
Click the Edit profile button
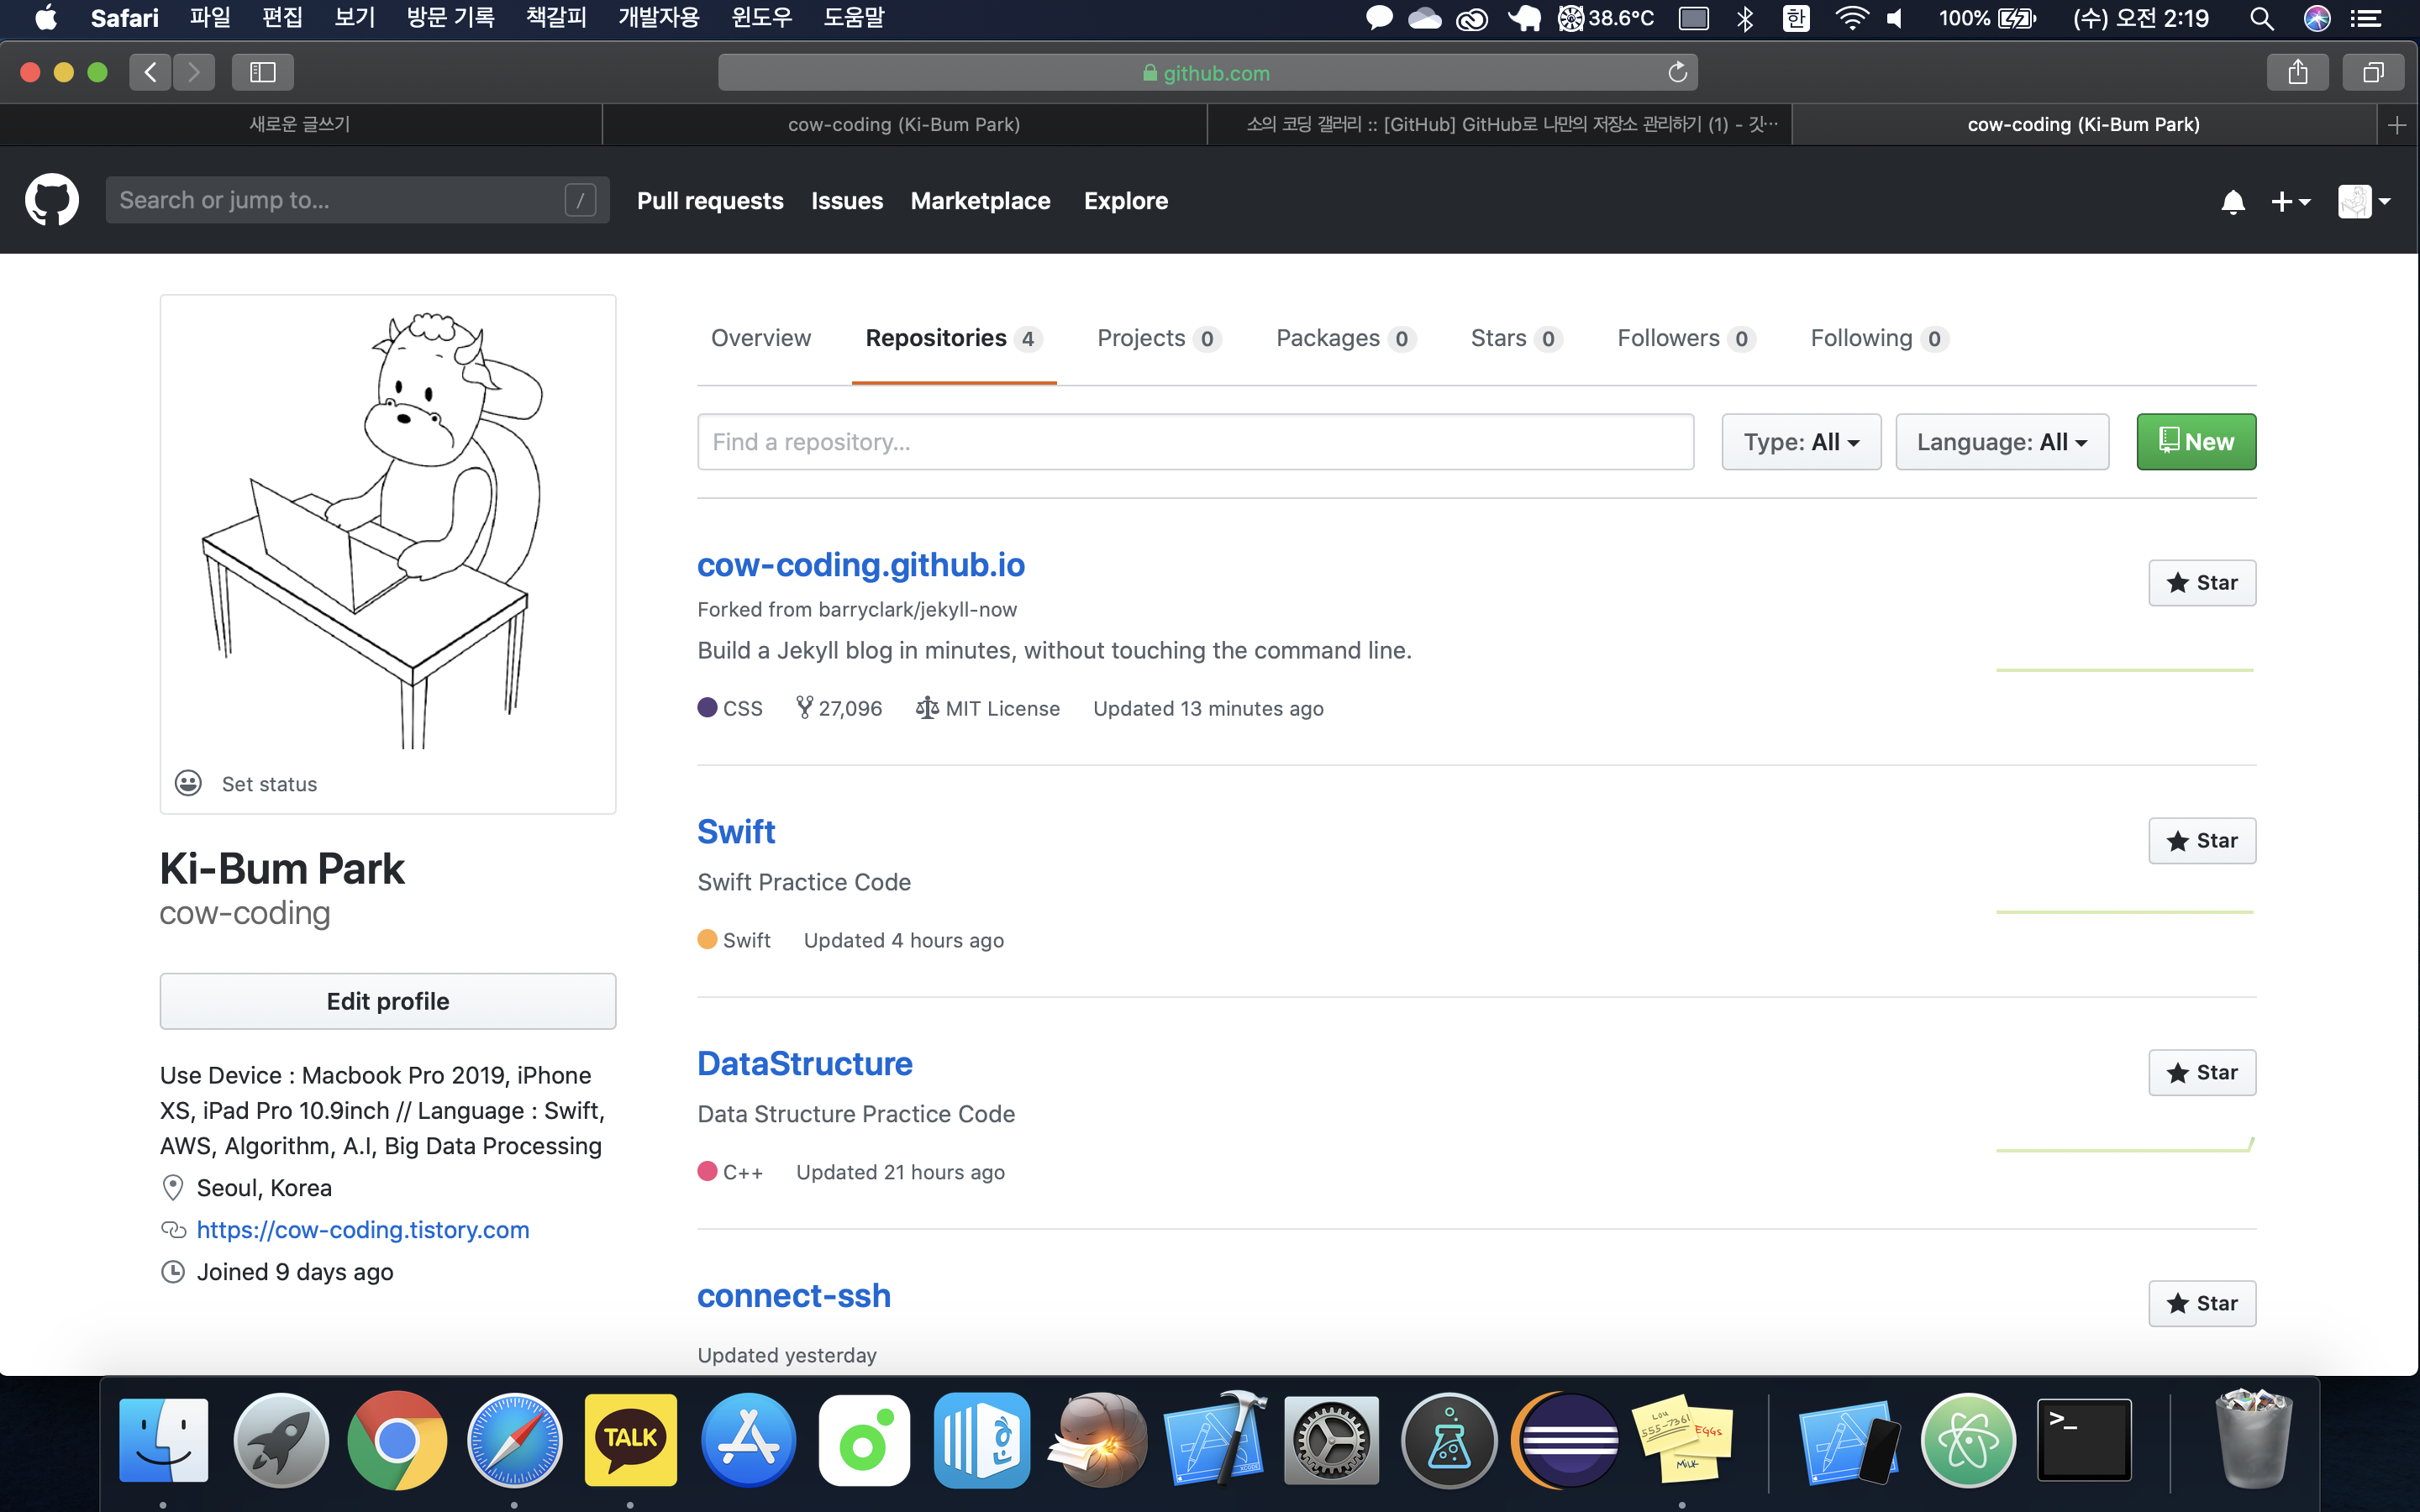point(388,1001)
